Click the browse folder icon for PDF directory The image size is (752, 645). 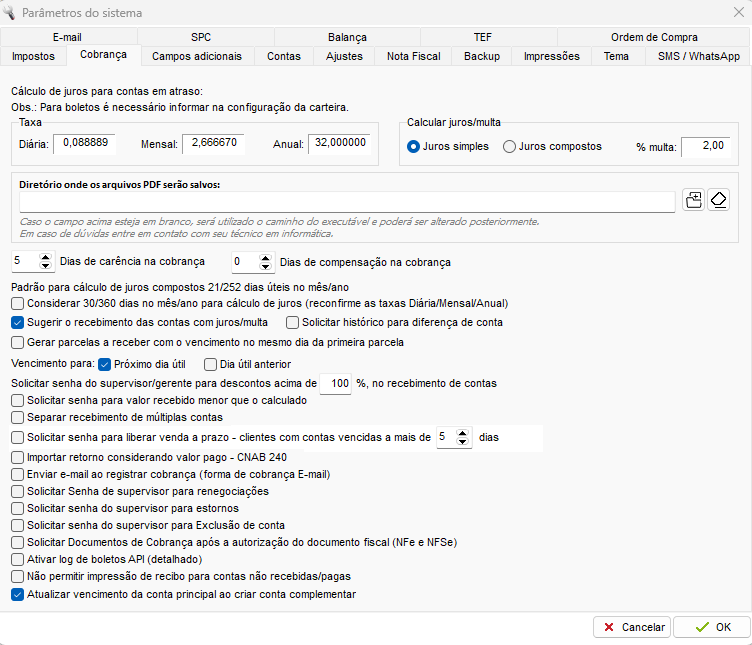(693, 200)
